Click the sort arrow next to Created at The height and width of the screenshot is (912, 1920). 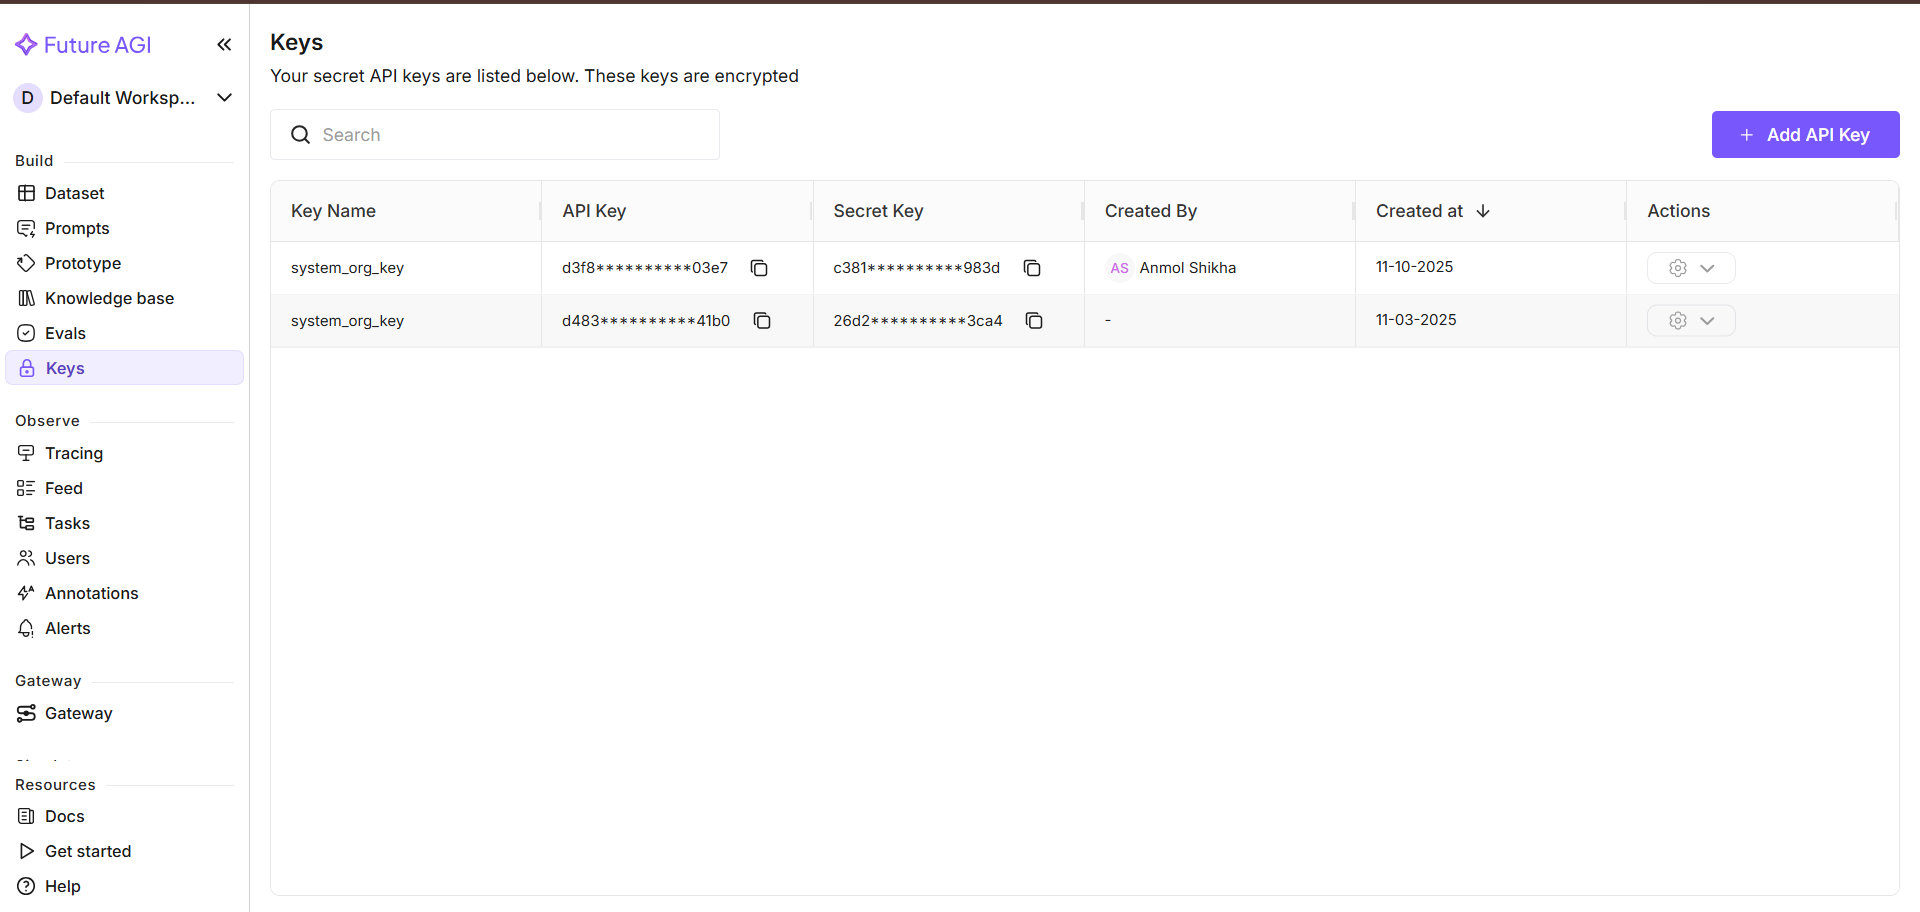pyautogui.click(x=1483, y=211)
